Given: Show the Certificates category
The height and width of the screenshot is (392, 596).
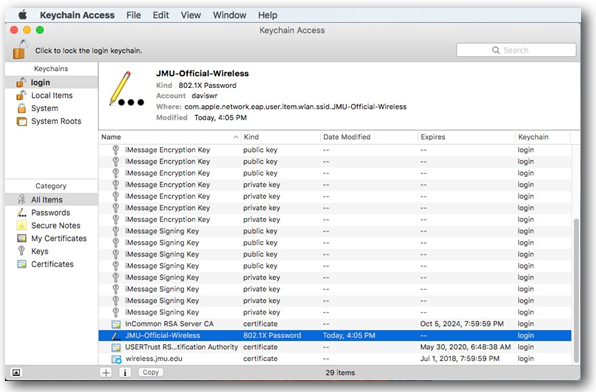Looking at the screenshot, I should click(51, 264).
